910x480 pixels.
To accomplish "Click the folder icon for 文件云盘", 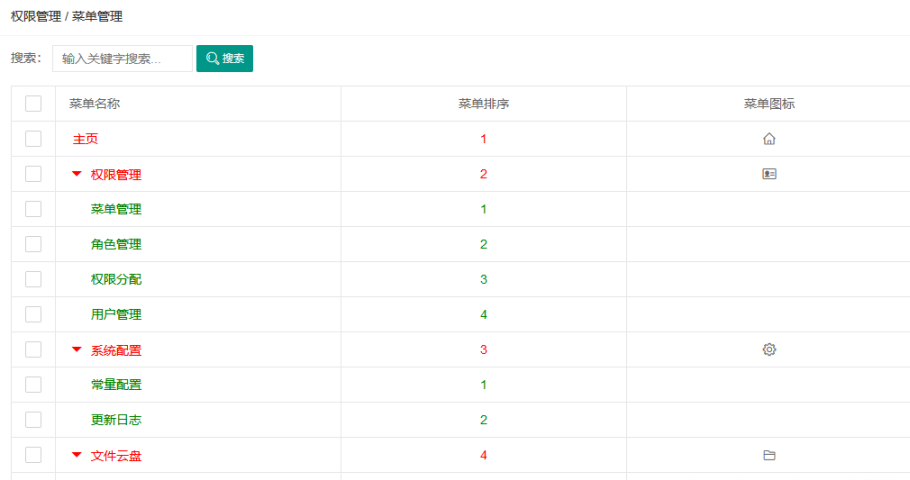I will (x=769, y=455).
